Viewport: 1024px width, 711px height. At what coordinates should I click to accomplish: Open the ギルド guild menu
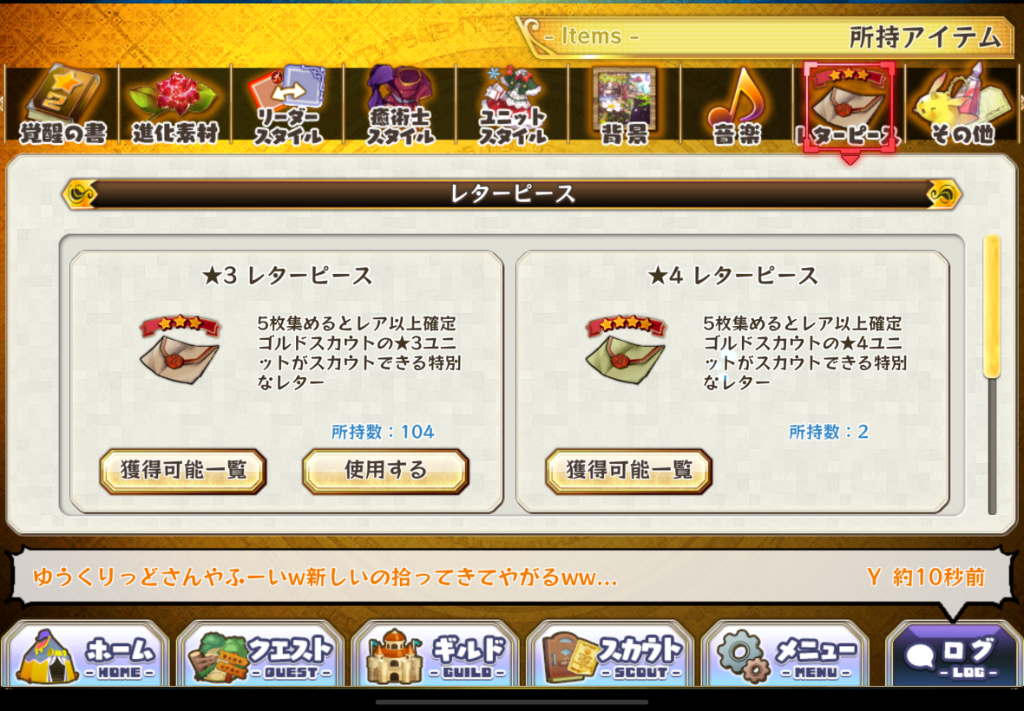[435, 655]
